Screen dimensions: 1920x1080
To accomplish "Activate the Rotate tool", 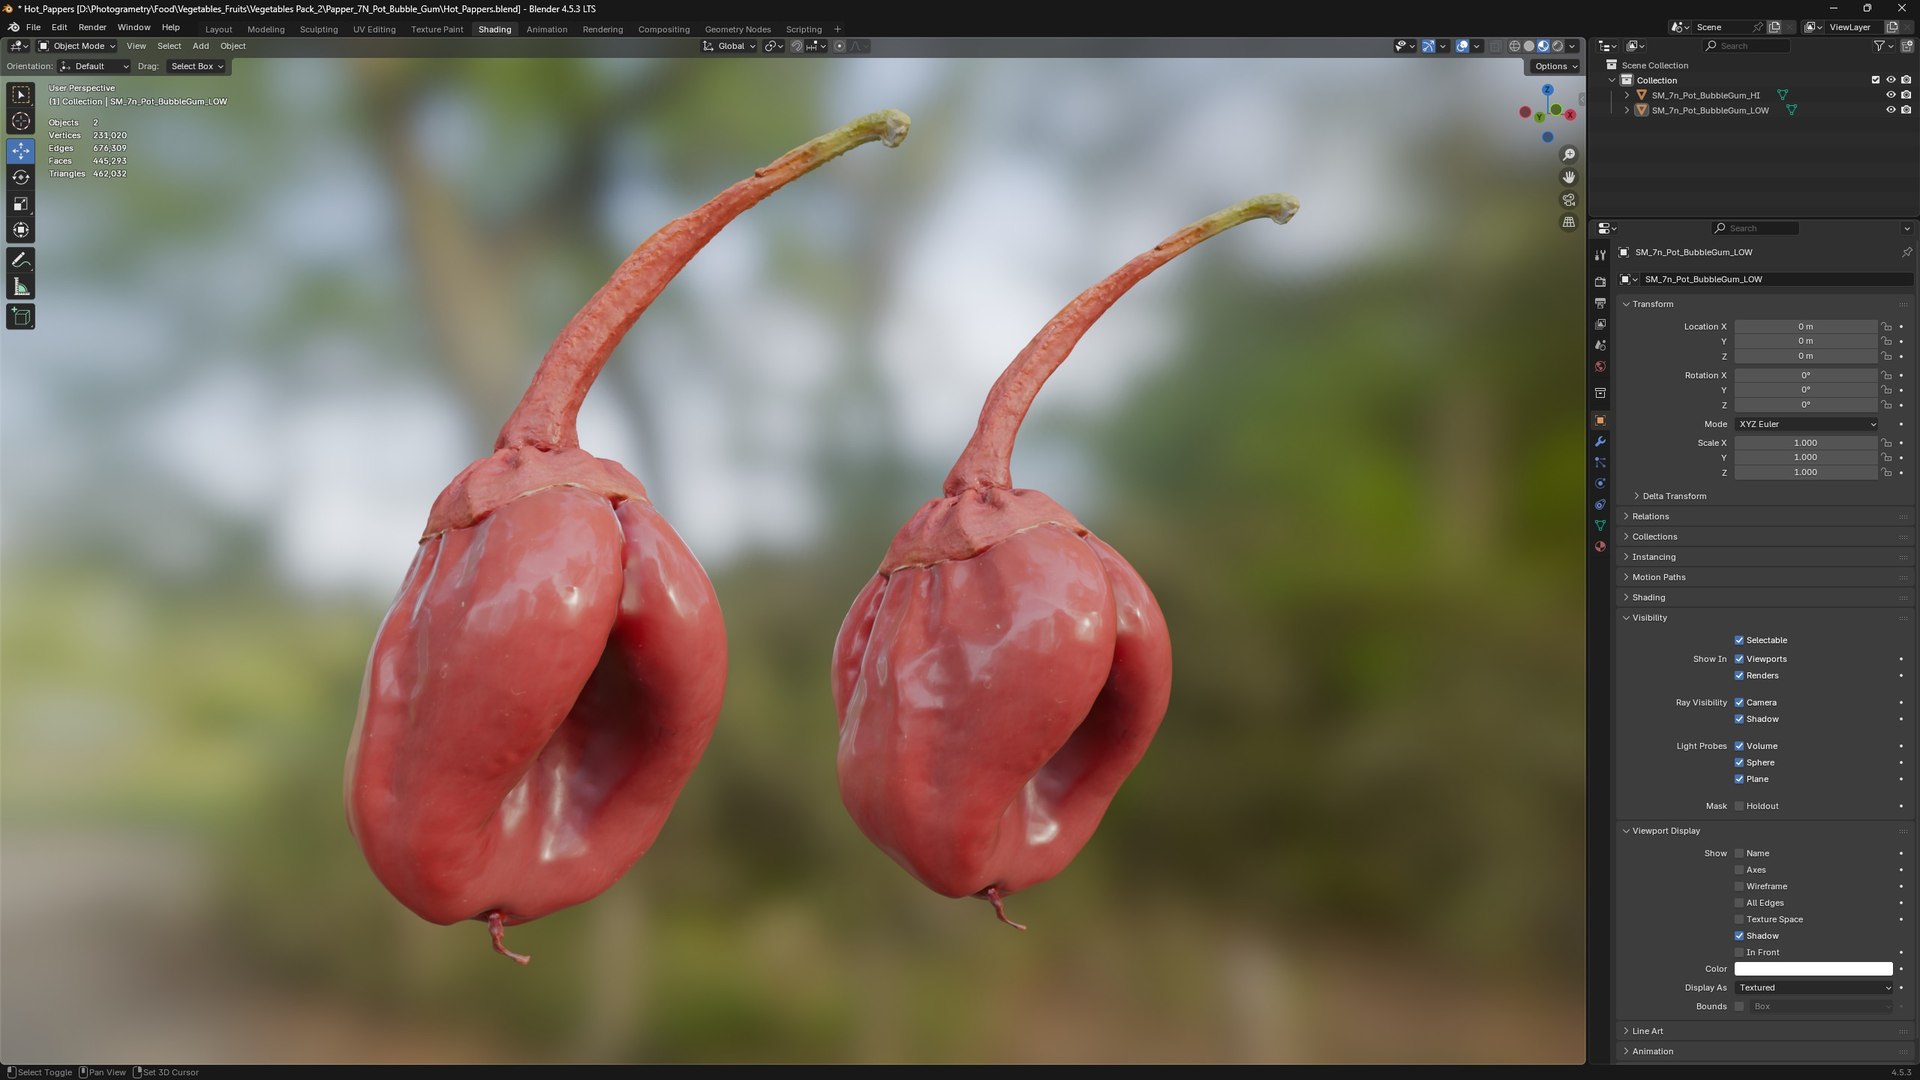I will point(21,177).
